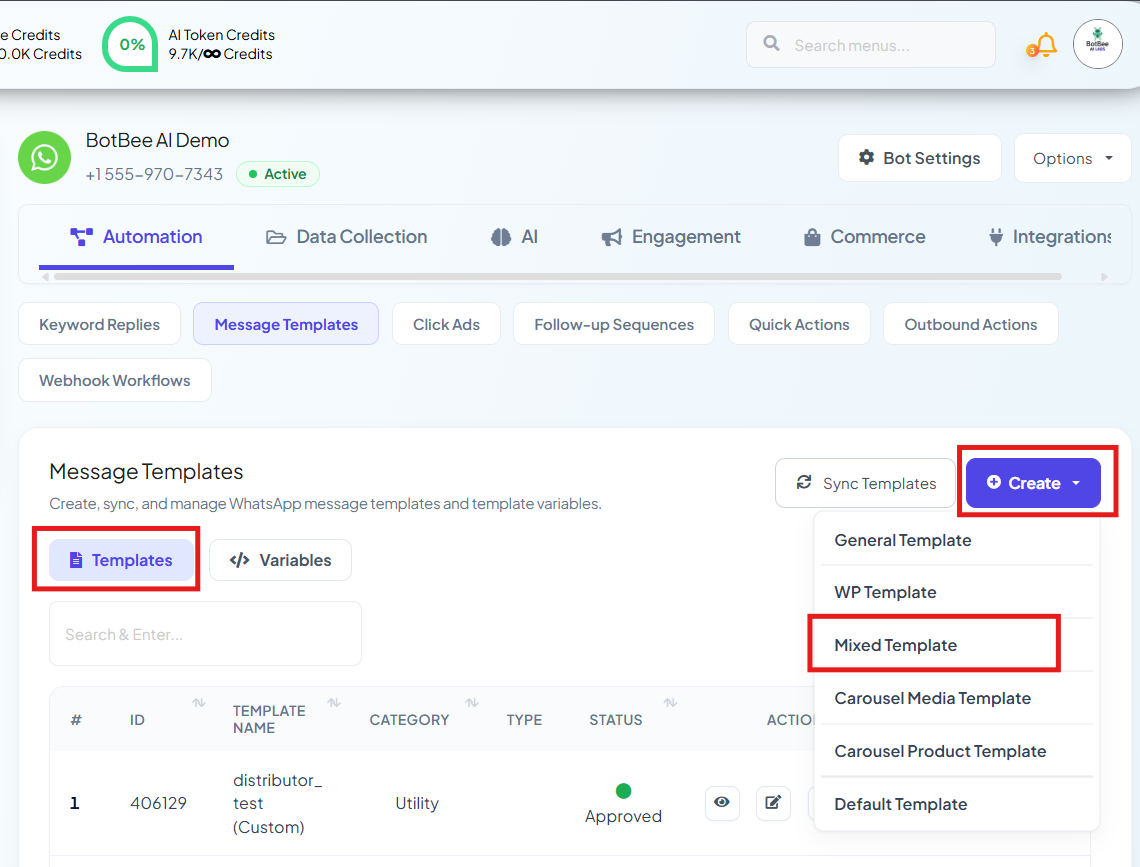Open the Commerce tab
This screenshot has height=867, width=1140.
tap(864, 237)
